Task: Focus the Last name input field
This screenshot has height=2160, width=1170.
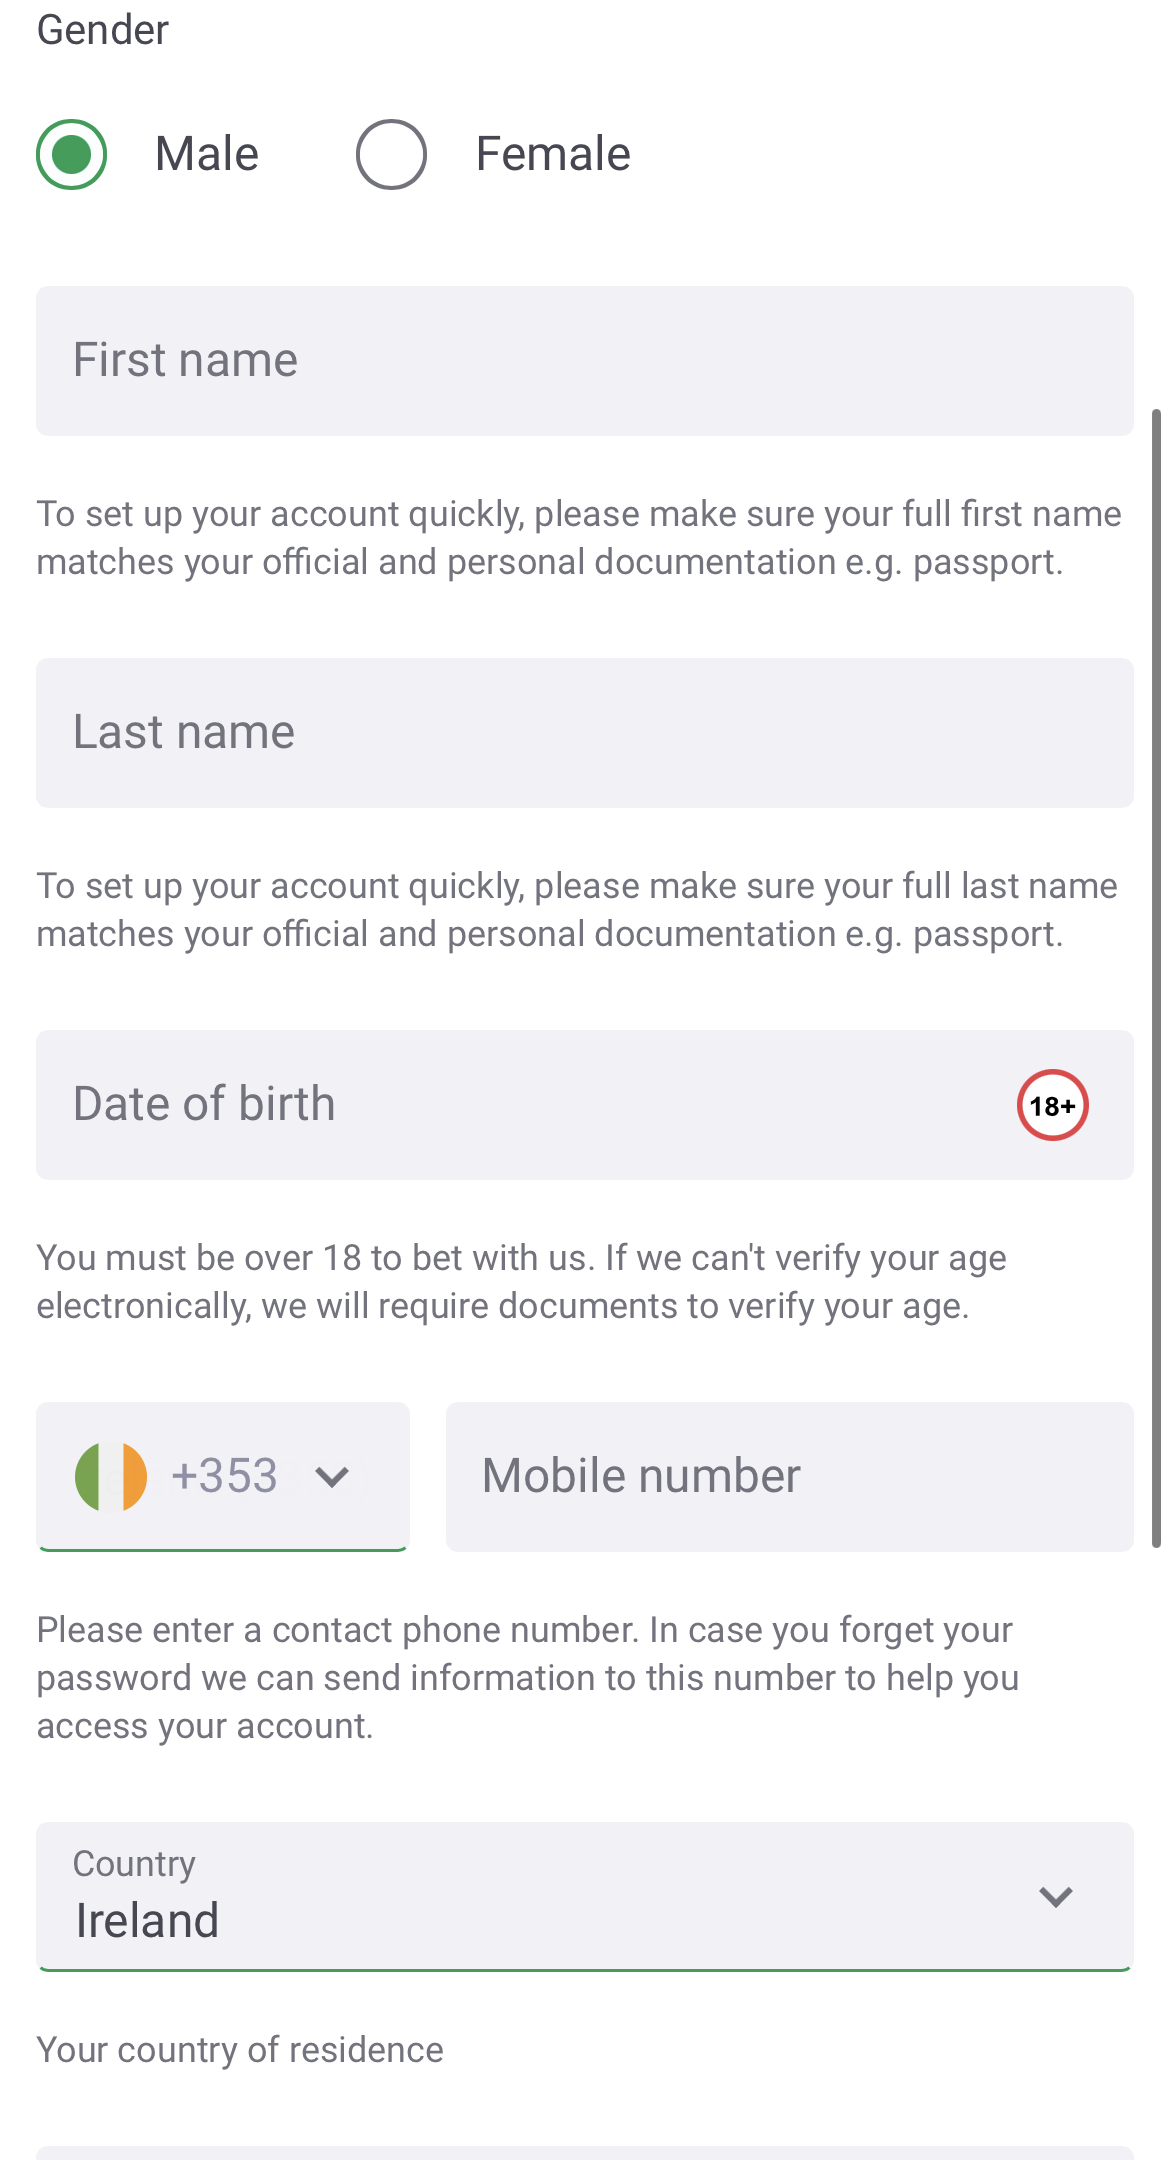Action: coord(584,733)
